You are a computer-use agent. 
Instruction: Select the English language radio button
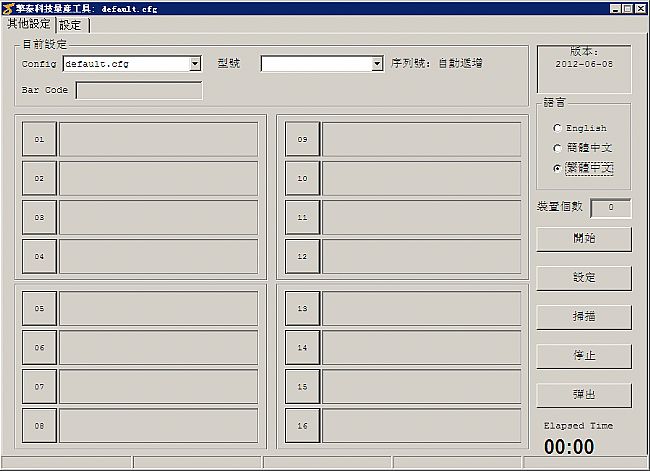(557, 128)
